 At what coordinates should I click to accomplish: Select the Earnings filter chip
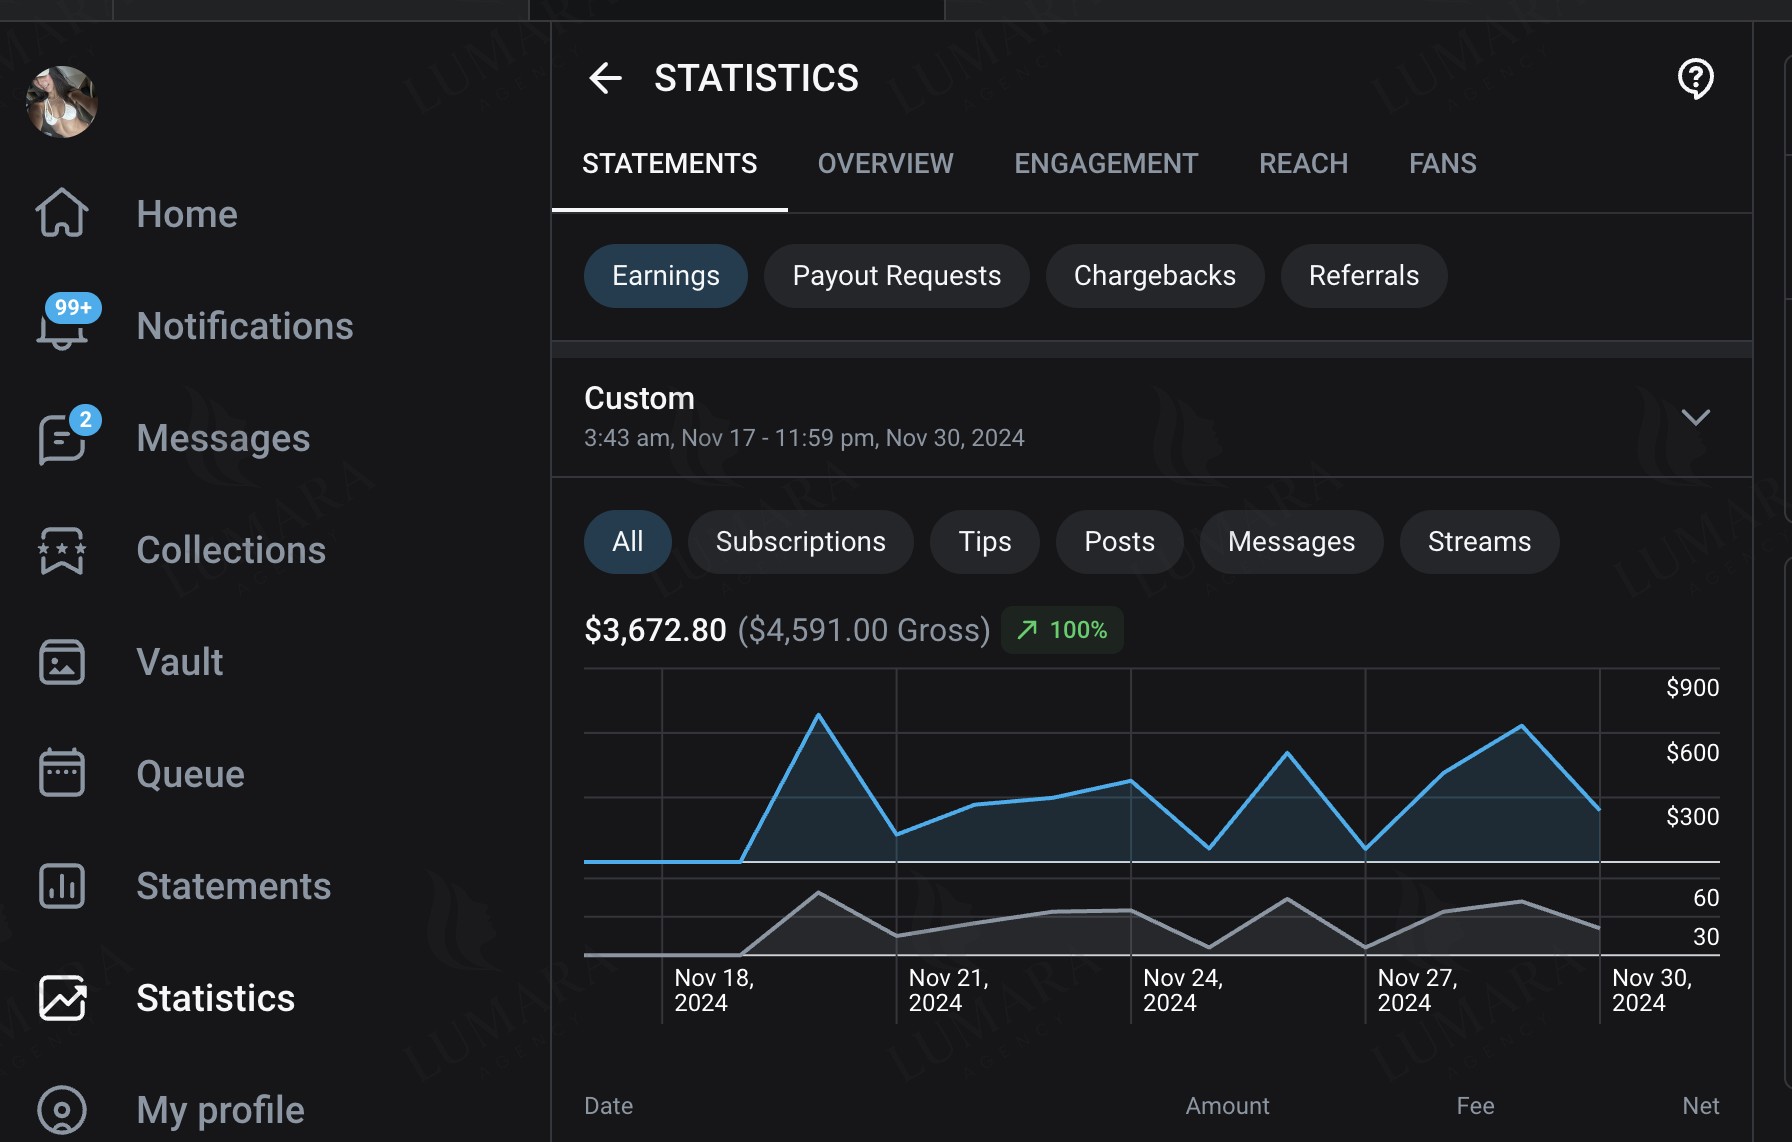coord(666,276)
